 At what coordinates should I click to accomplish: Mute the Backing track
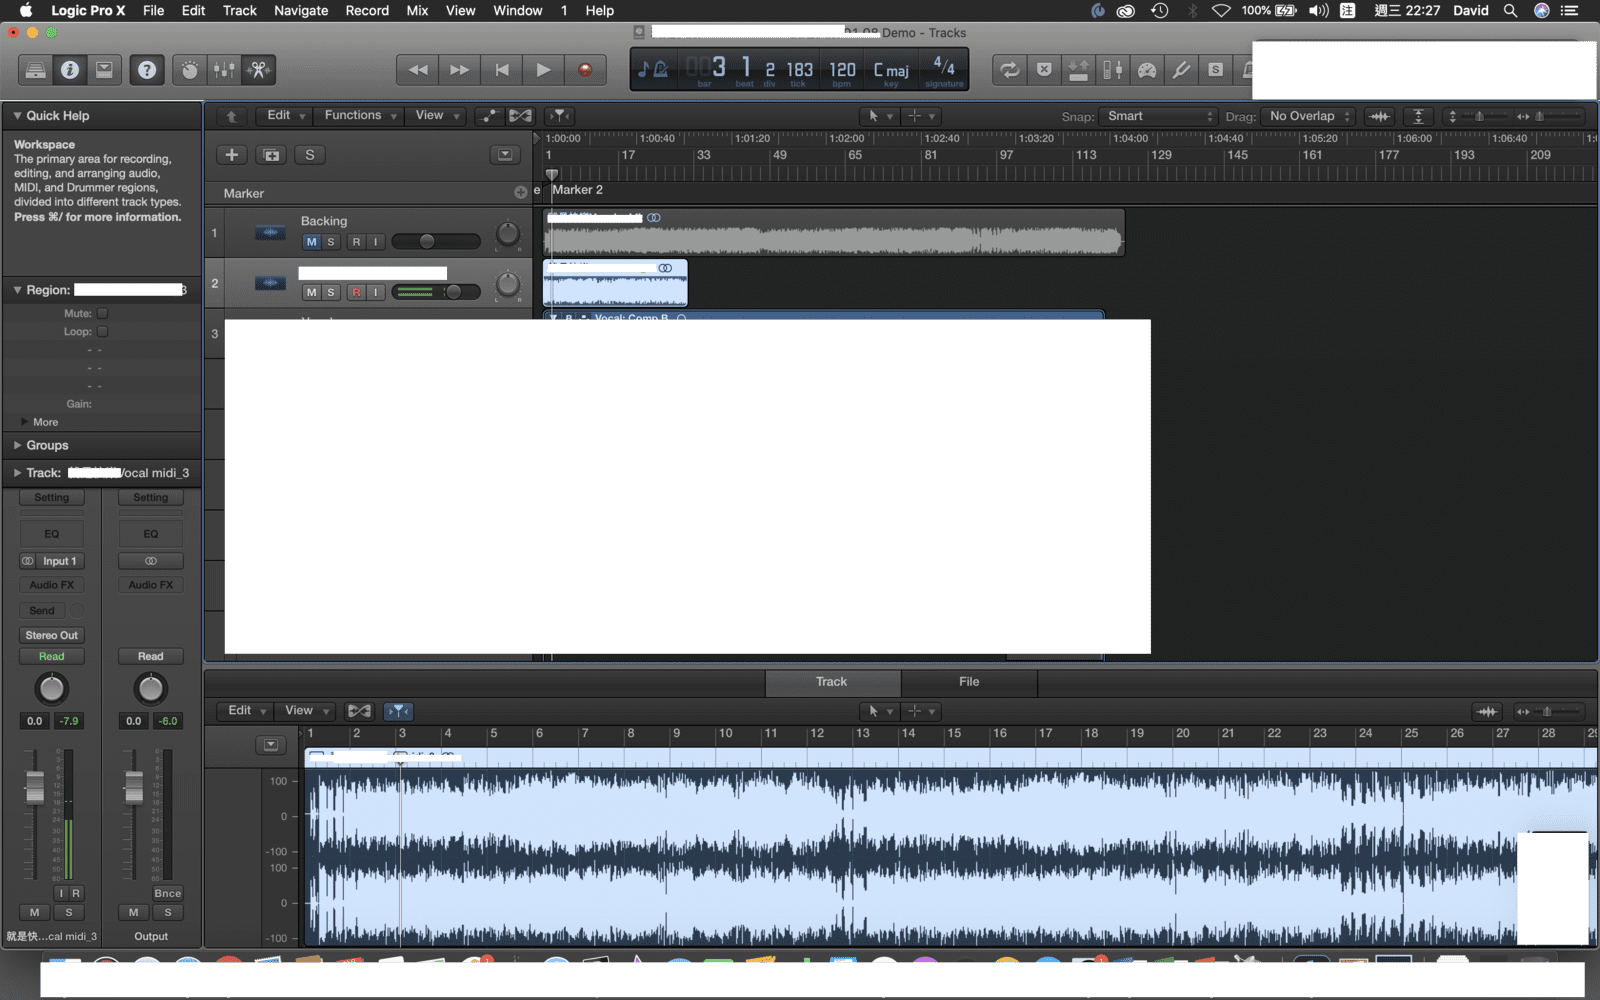coord(311,242)
